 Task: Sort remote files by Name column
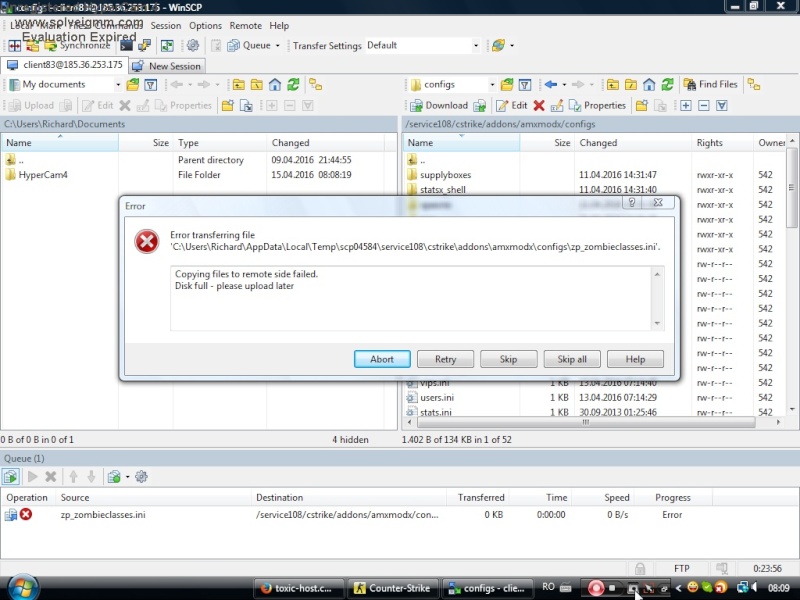[461, 143]
